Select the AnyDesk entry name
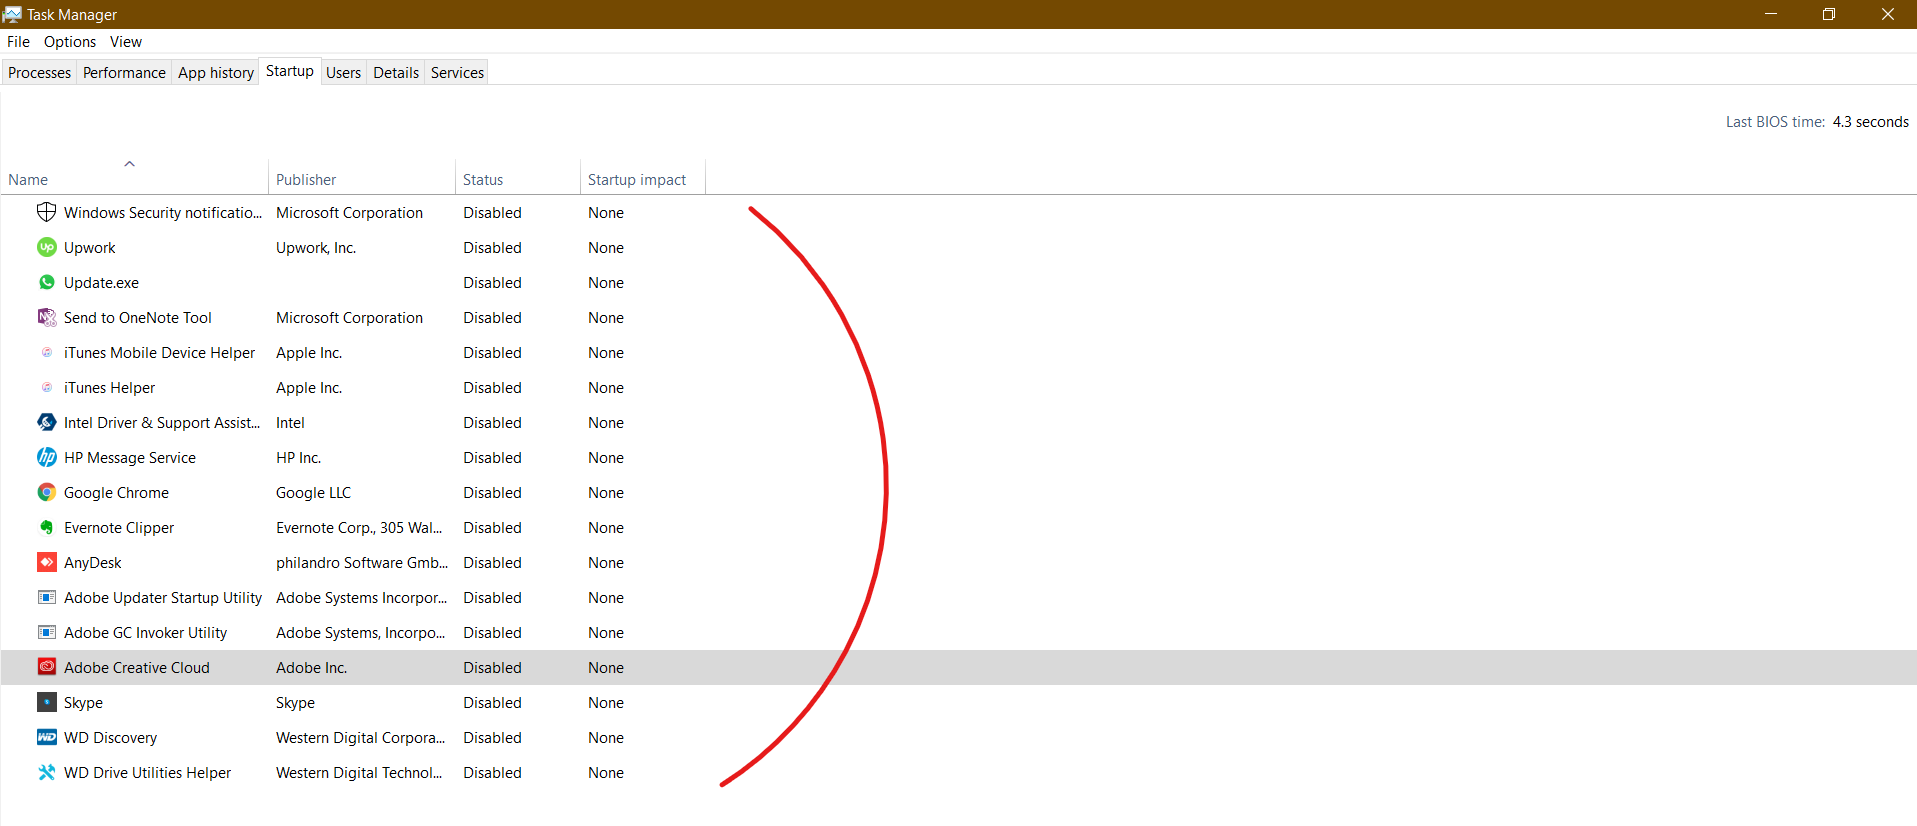 coord(93,562)
